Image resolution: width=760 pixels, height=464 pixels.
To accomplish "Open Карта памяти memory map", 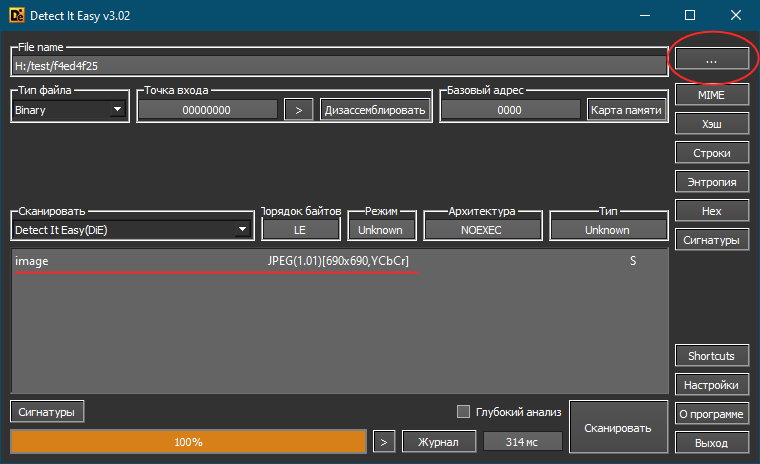I will [x=626, y=110].
